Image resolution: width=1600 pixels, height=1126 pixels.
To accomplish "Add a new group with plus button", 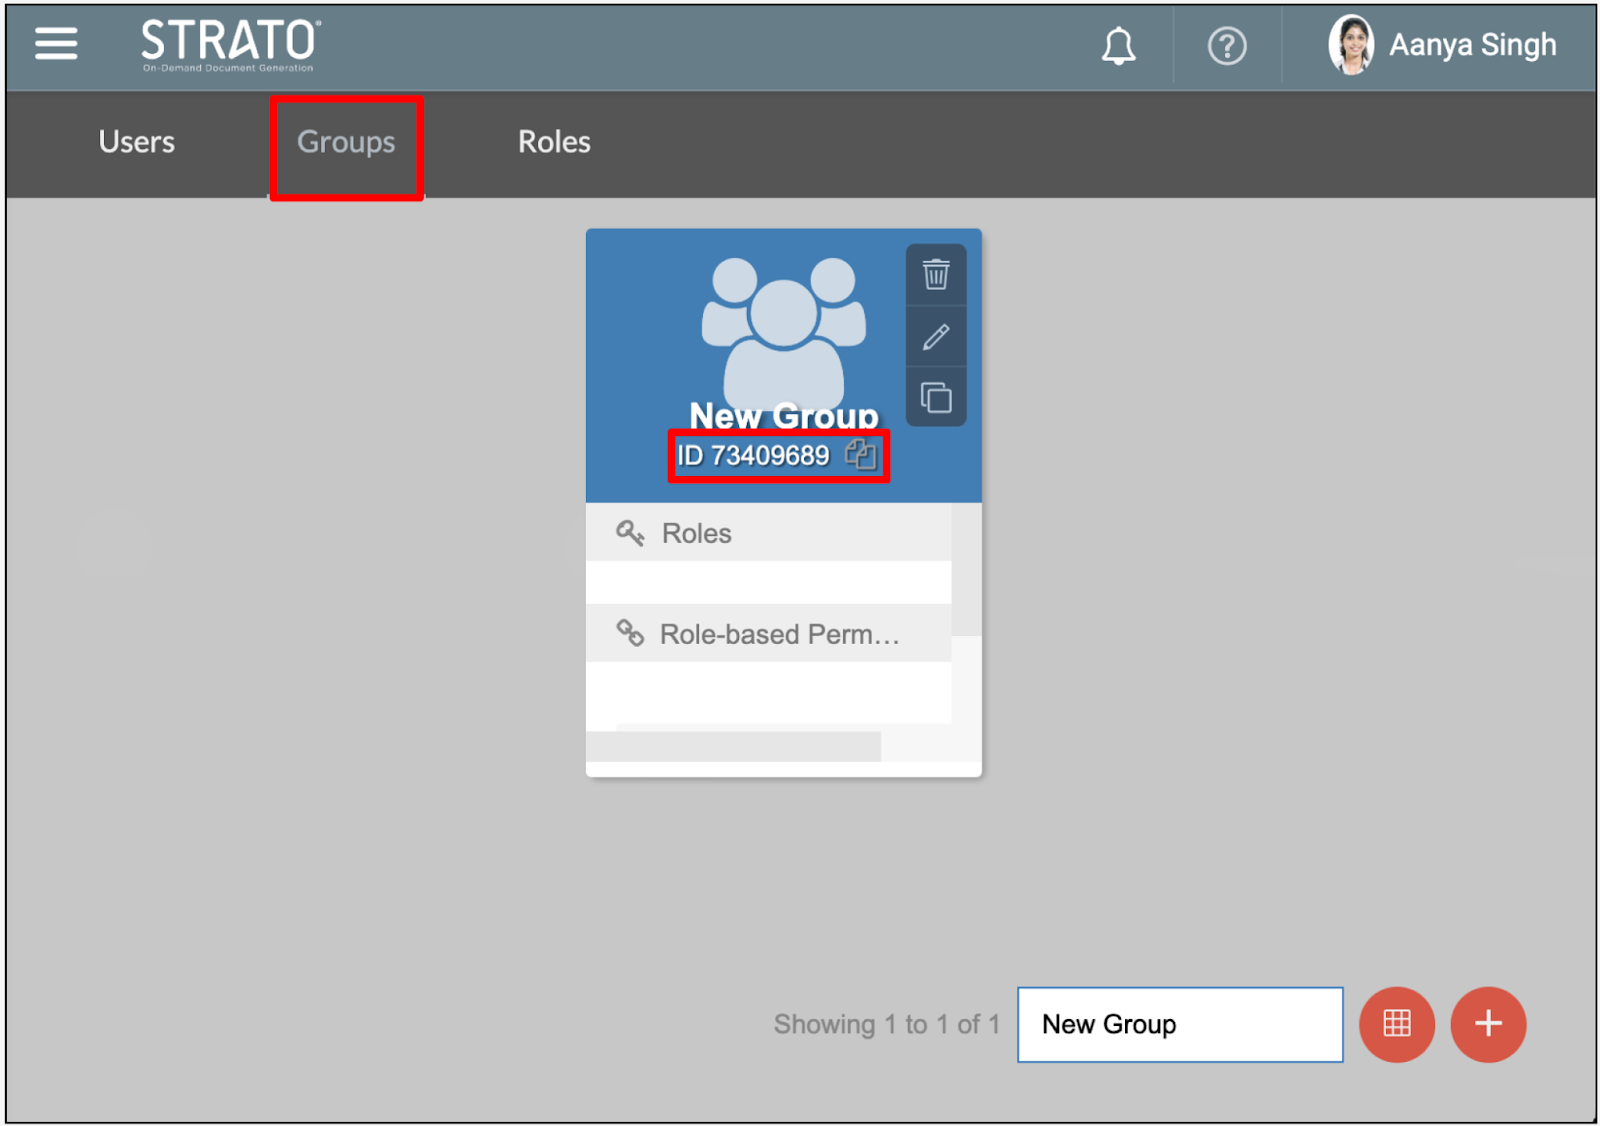I will (1488, 1024).
